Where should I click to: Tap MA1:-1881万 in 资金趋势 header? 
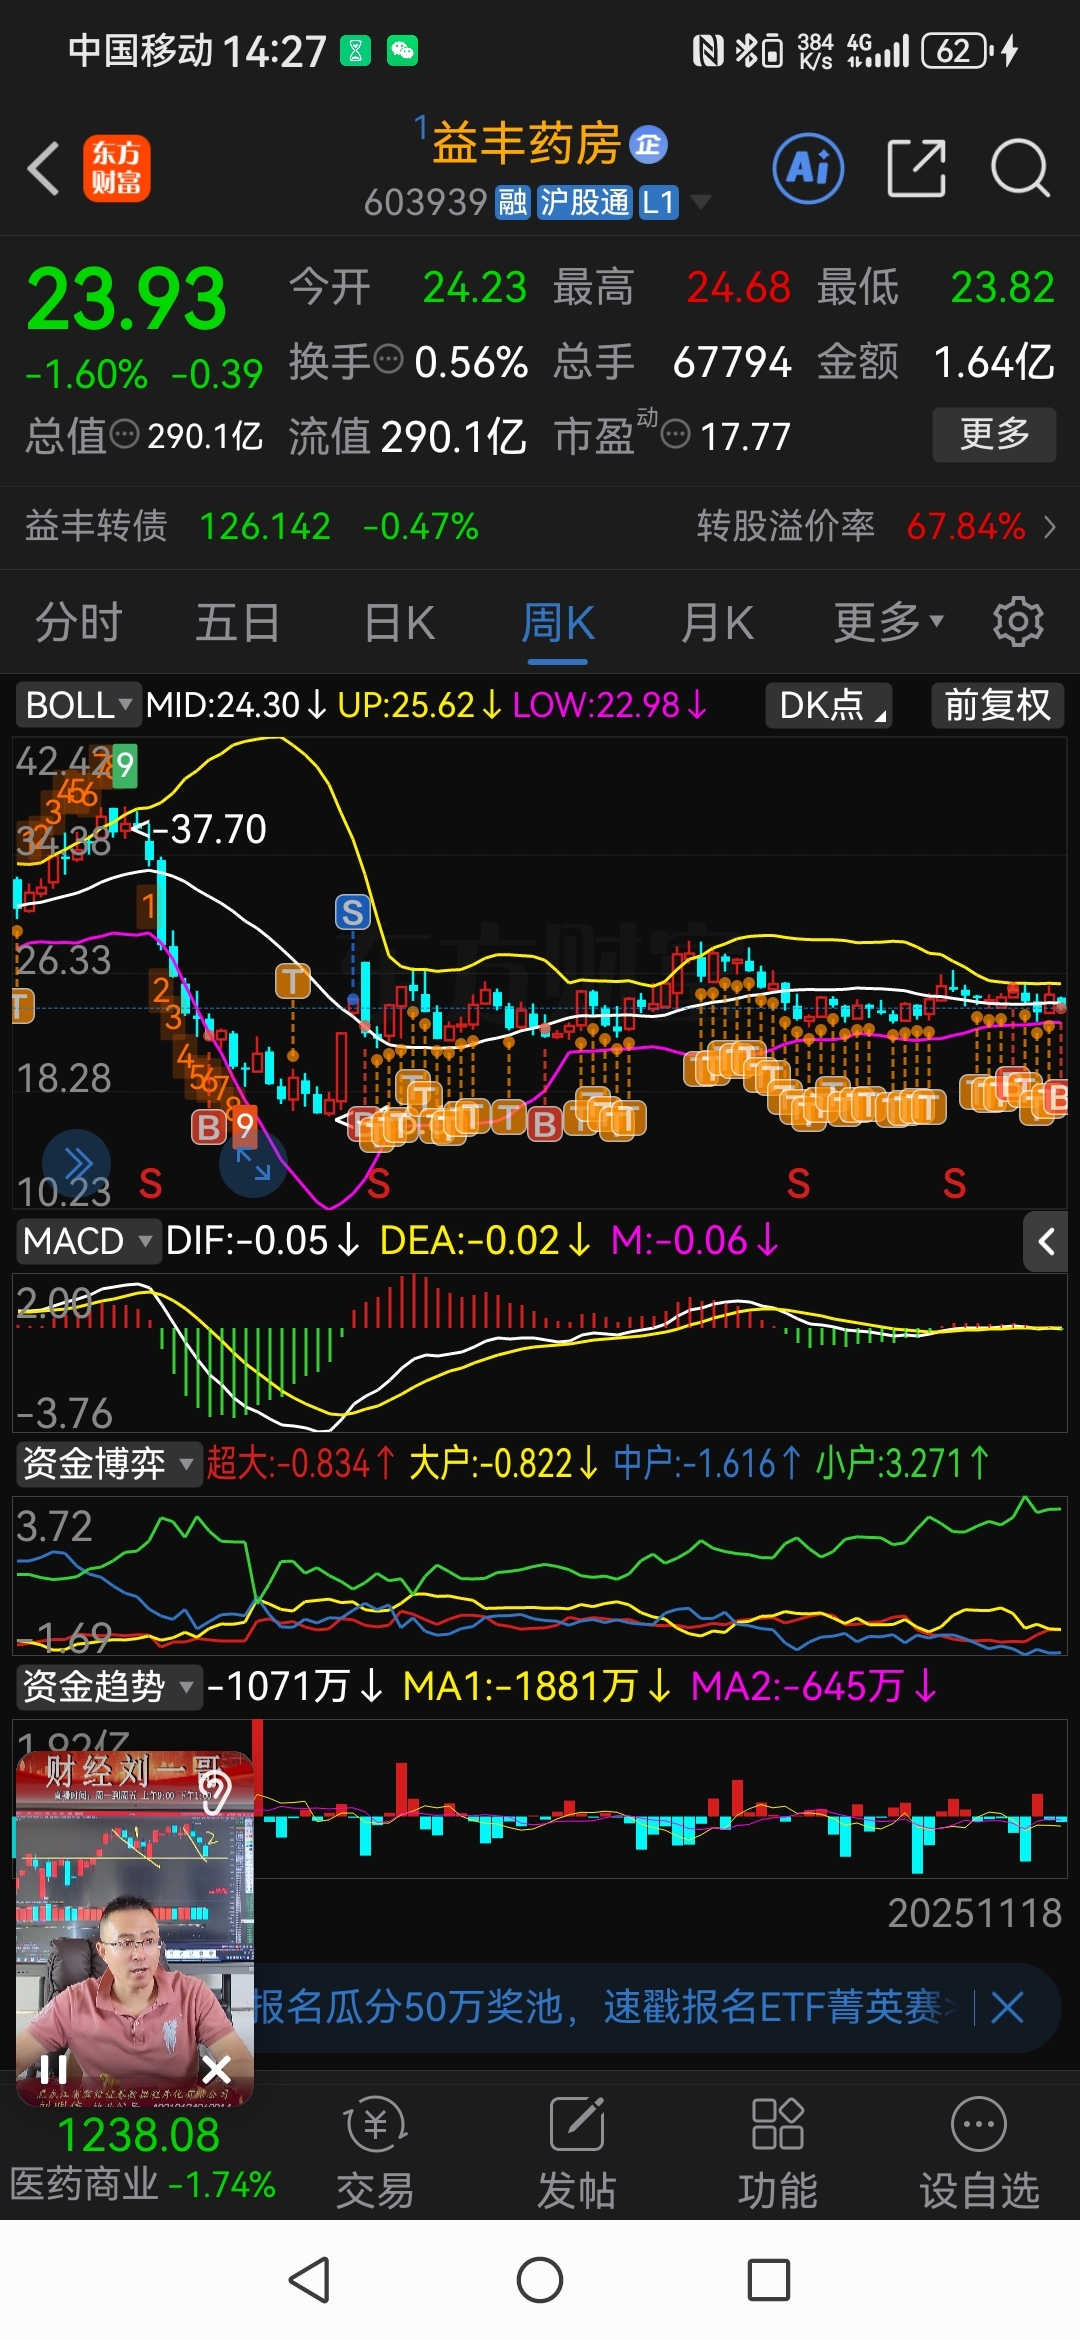[536, 1687]
